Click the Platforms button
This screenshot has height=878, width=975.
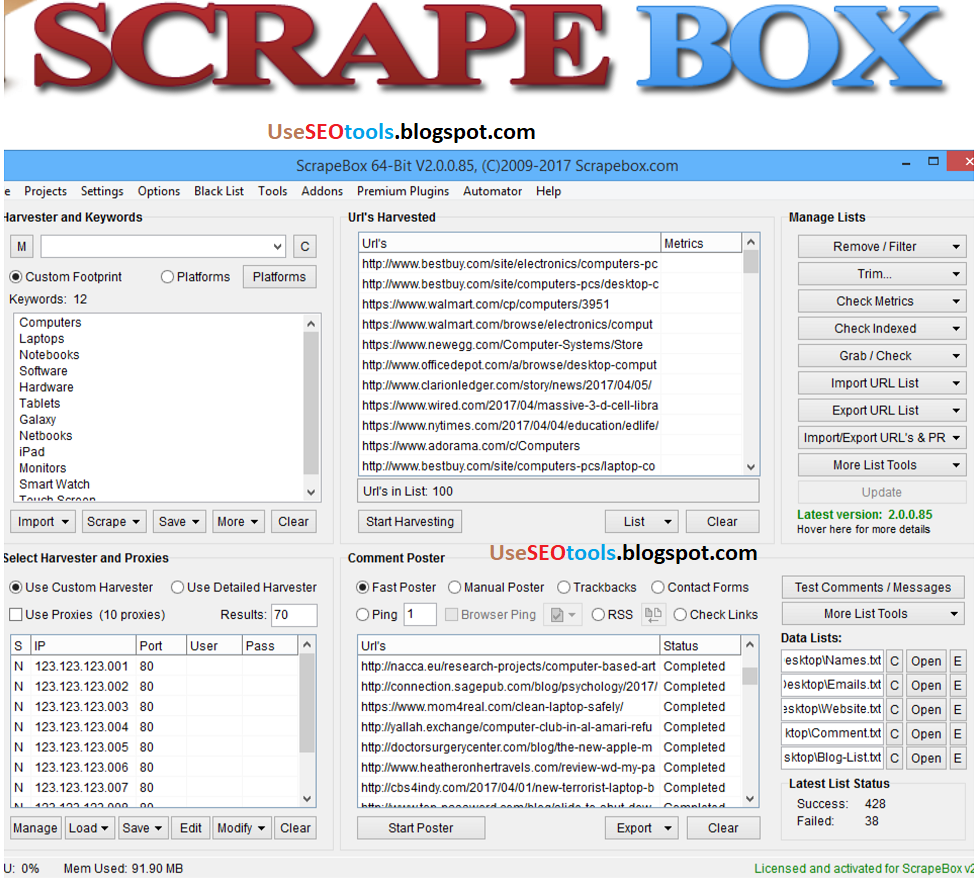click(279, 277)
